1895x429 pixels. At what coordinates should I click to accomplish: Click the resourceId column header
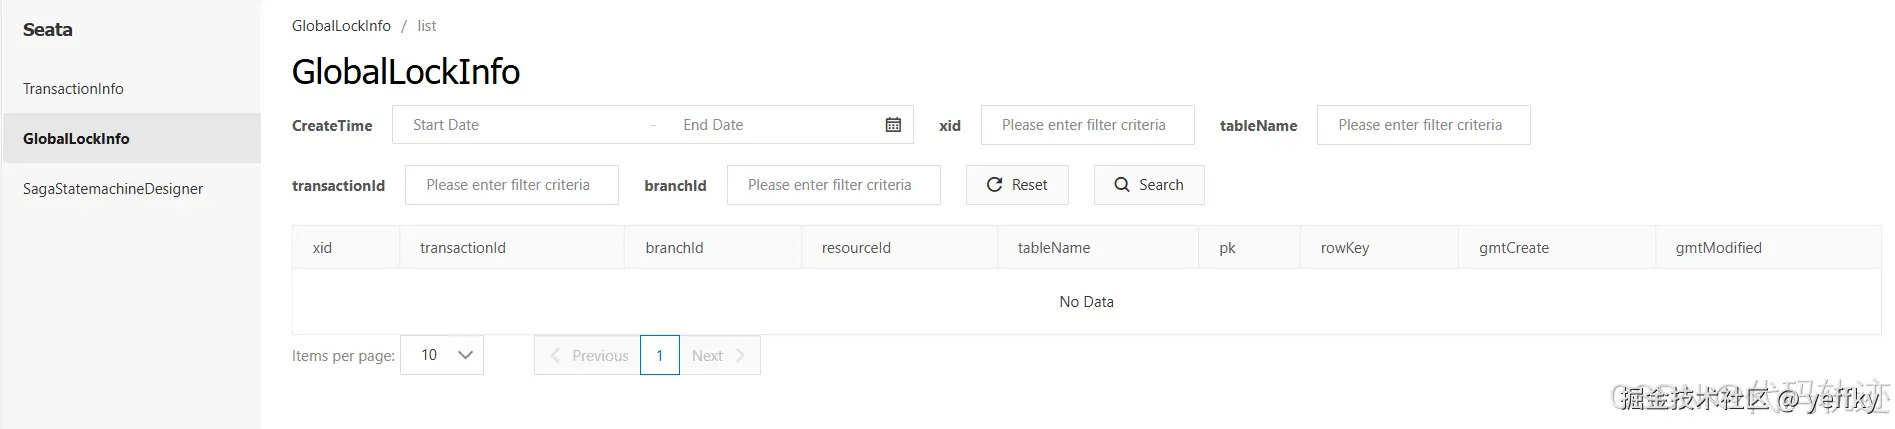856,248
